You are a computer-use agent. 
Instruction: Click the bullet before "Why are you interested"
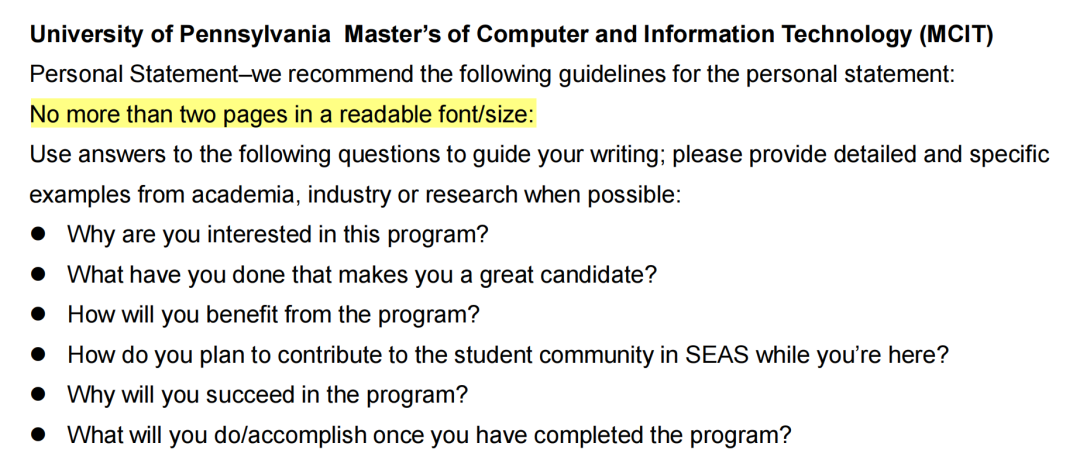[x=38, y=234]
